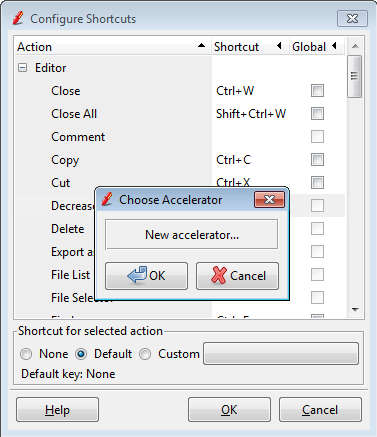
Task: Click the custom shortcut key field
Action: (x=281, y=353)
